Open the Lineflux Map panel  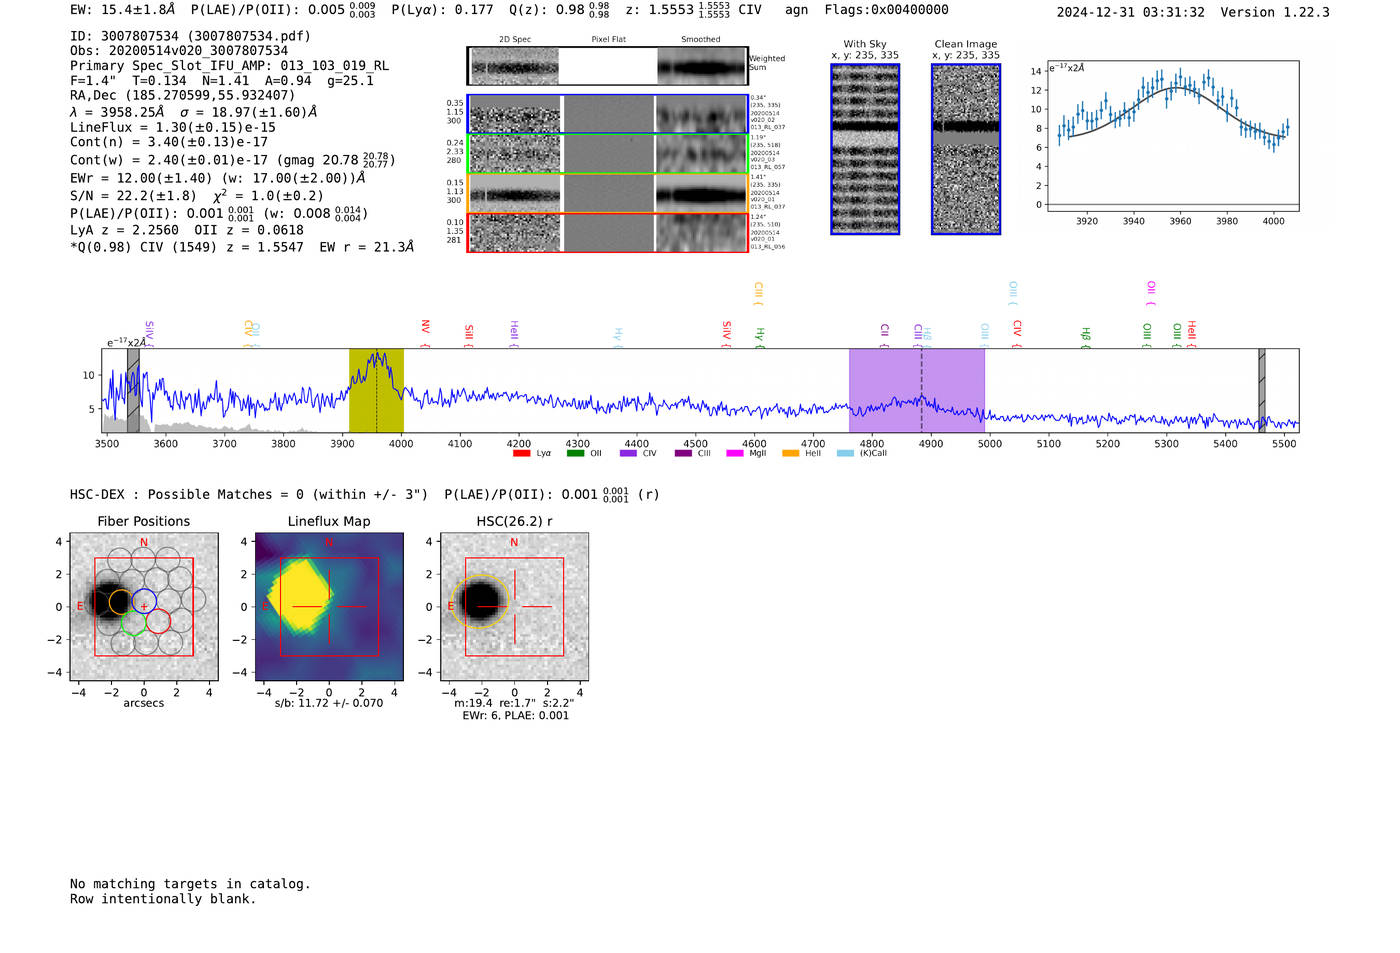pos(329,607)
